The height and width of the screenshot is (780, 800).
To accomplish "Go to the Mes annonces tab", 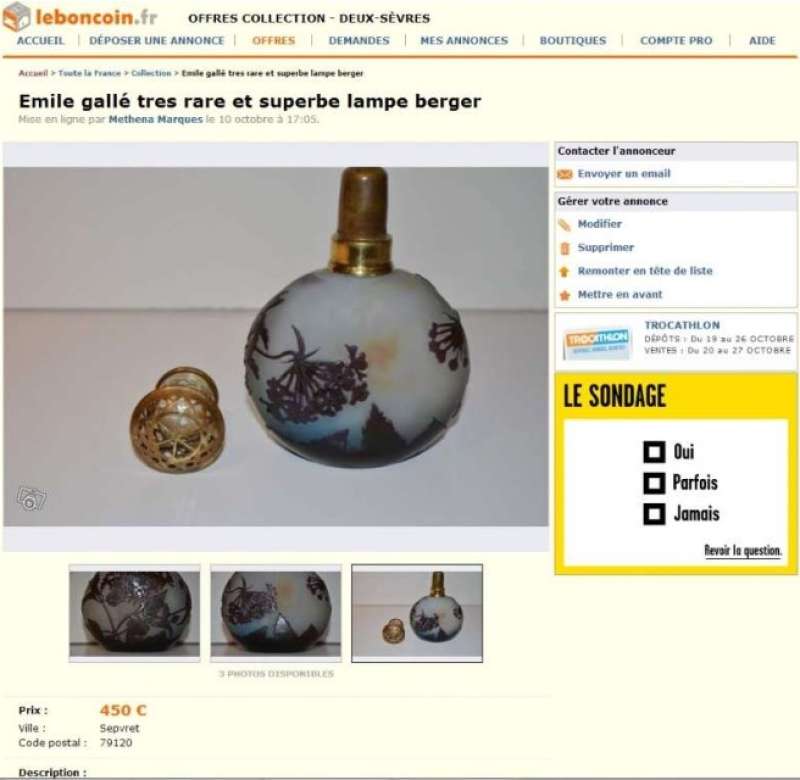I will pyautogui.click(x=464, y=41).
